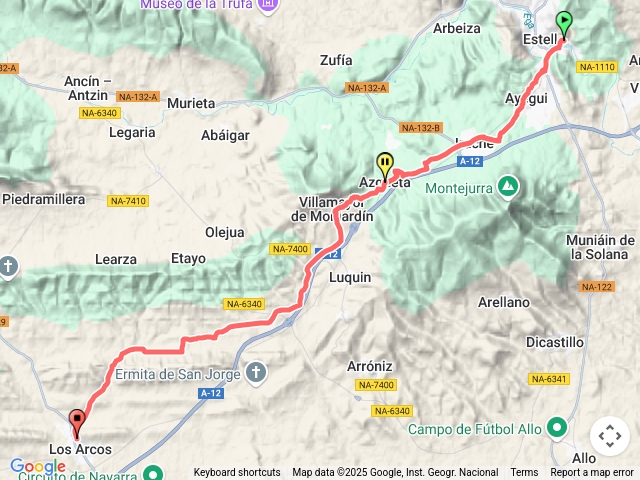
Task: Click the church icon at left edge
Action: pyautogui.click(x=7, y=267)
